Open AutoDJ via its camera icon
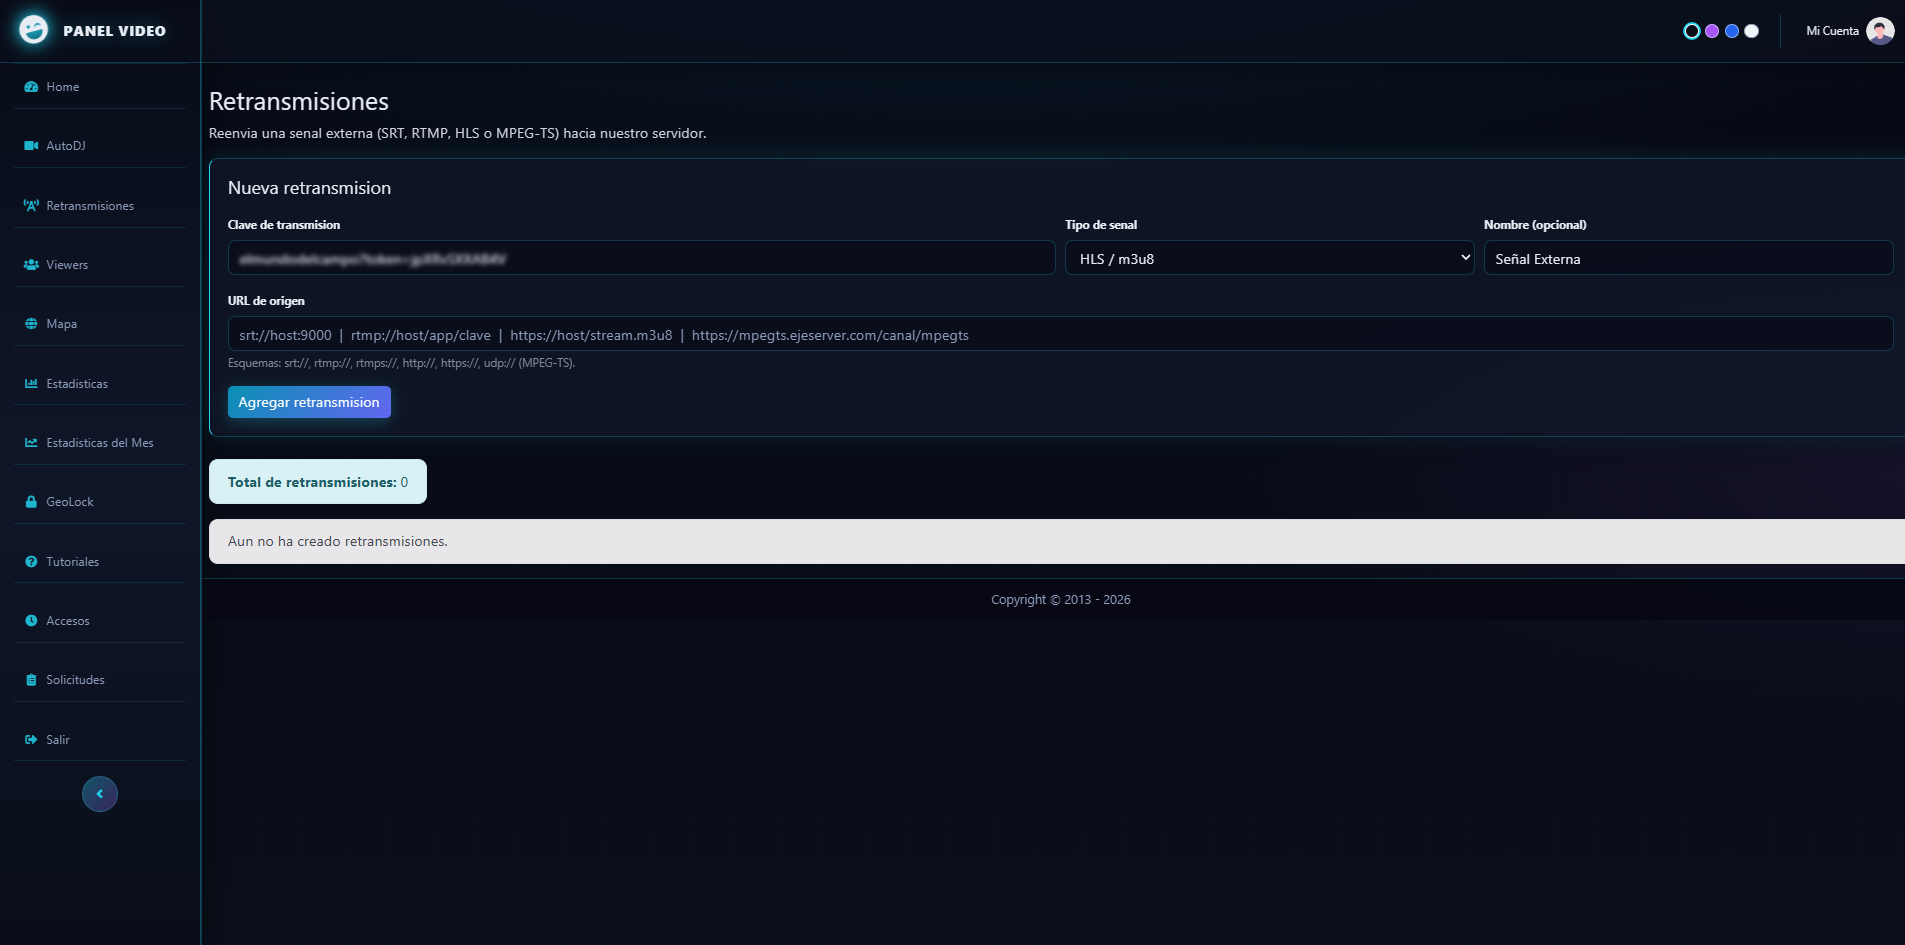Screen dimensions: 1905x945 click(31, 146)
